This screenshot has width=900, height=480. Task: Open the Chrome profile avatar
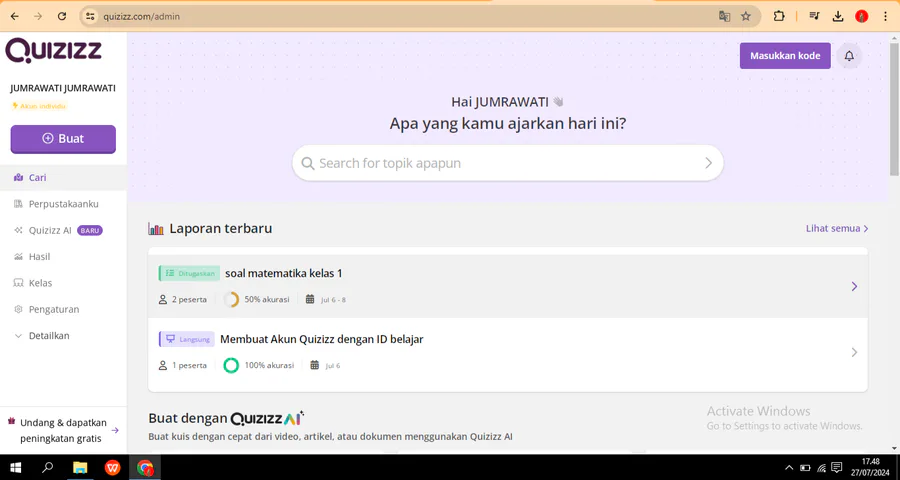click(x=861, y=16)
